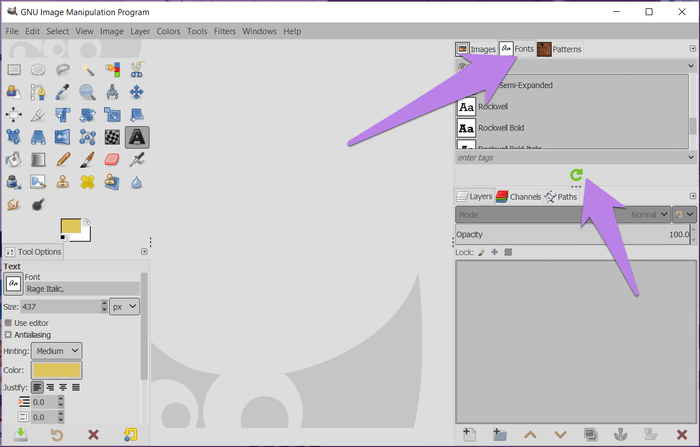Viewport: 700px width, 447px height.
Task: Choose the Zoom magnifier tool
Action: click(87, 92)
